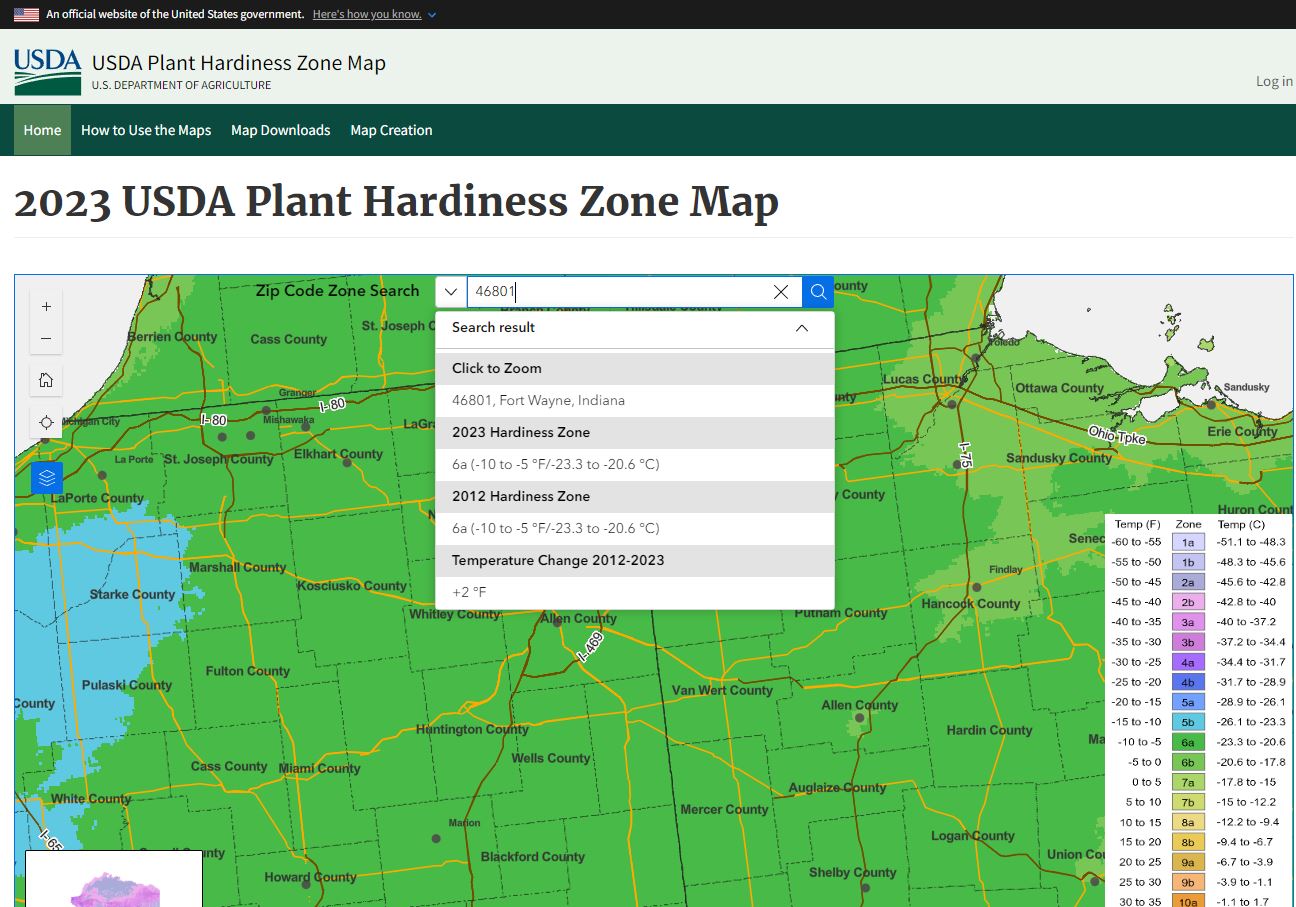Expand "Here's how you know" disclosure
Screen dimensions: 1296x907
pos(374,15)
